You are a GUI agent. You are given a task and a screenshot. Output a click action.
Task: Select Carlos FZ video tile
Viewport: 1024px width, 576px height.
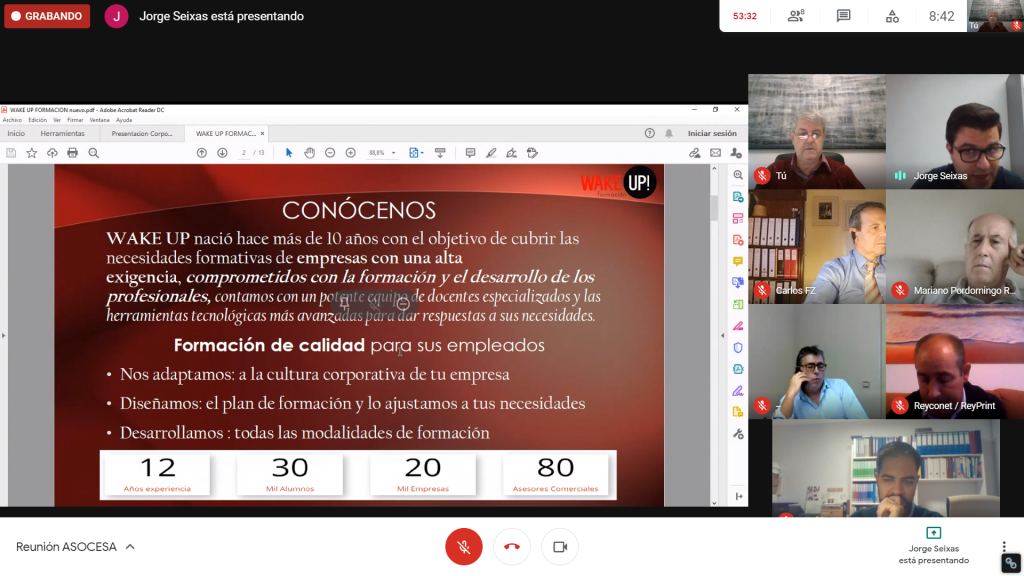[817, 246]
